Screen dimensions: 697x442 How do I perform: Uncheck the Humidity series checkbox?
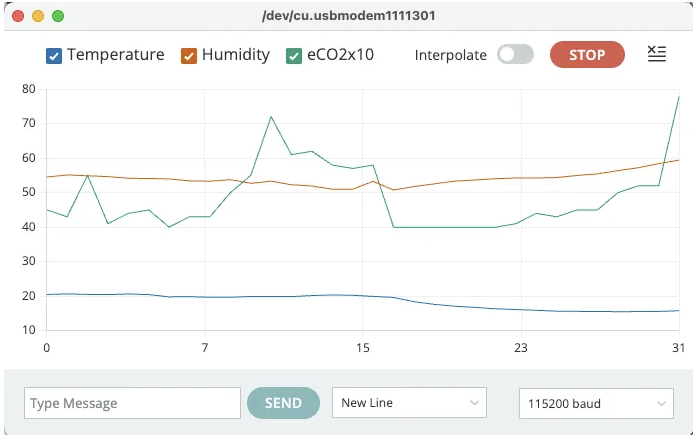pyautogui.click(x=189, y=56)
